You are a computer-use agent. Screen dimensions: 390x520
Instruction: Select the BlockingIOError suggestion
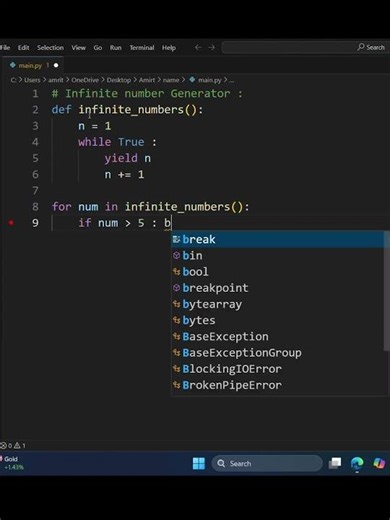277,369
